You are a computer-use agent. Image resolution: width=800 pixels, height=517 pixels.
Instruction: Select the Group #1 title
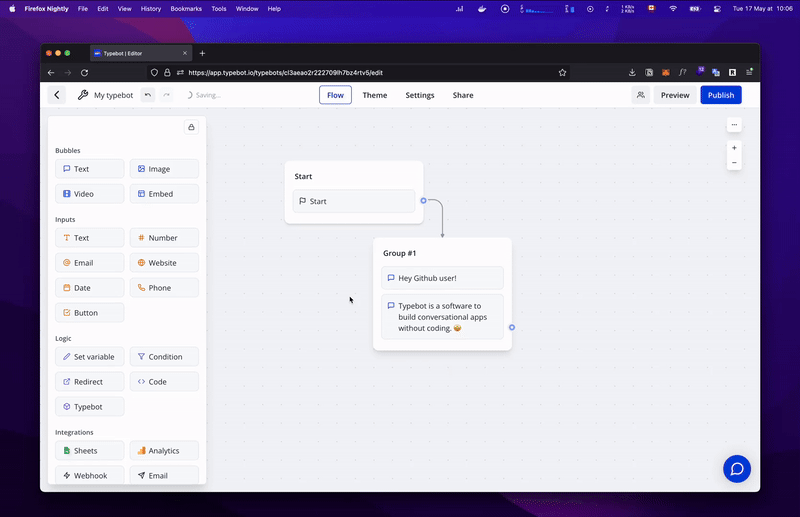[399, 253]
